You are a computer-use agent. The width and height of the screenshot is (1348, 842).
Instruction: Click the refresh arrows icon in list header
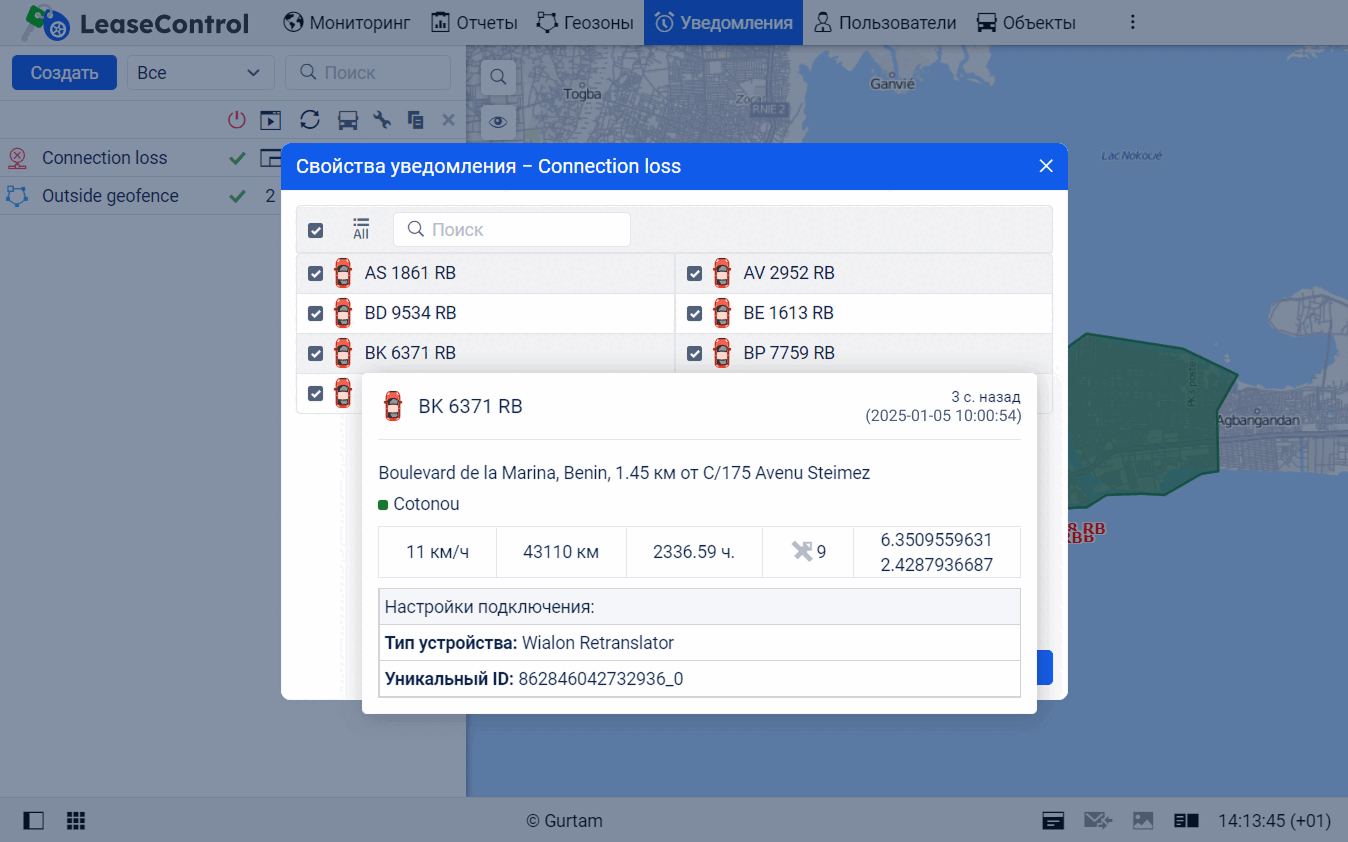[x=310, y=120]
